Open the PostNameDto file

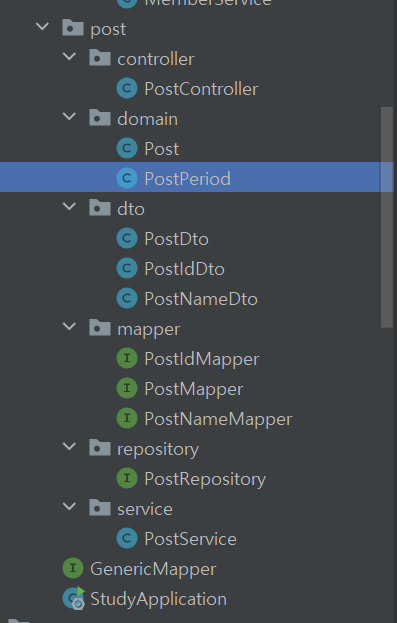(201, 299)
